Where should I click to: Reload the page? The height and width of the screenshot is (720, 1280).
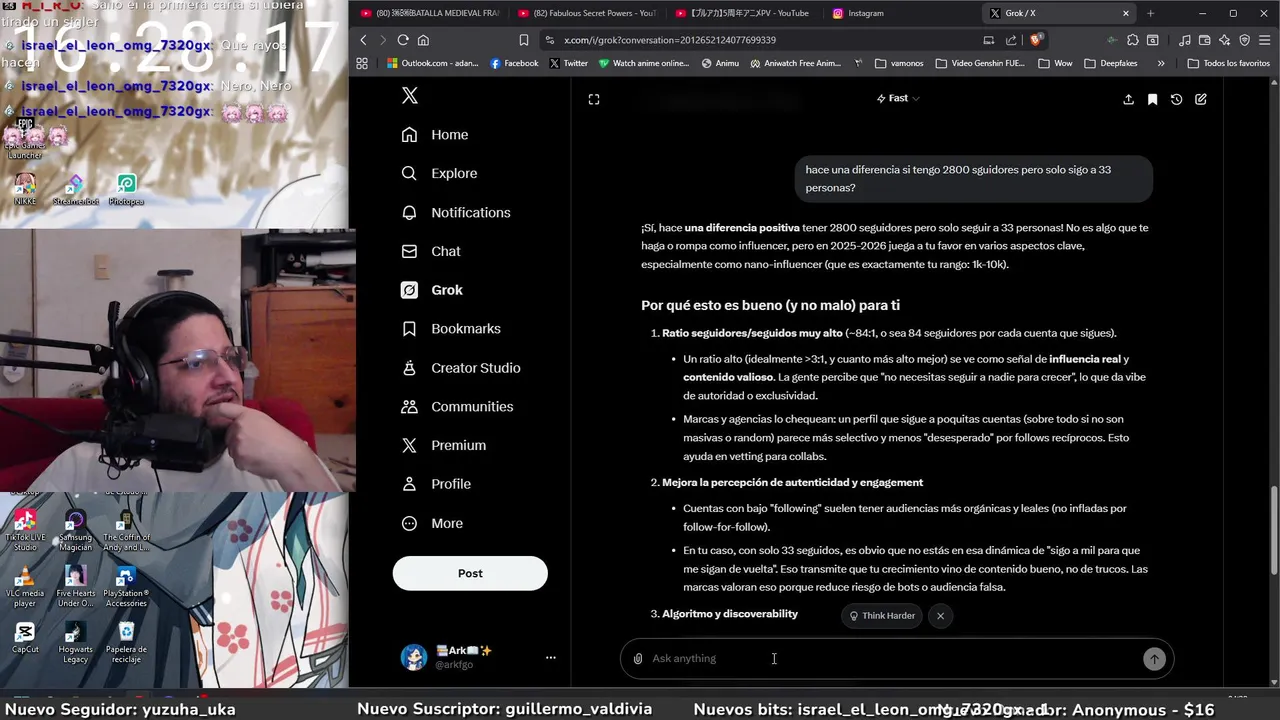[x=403, y=40]
